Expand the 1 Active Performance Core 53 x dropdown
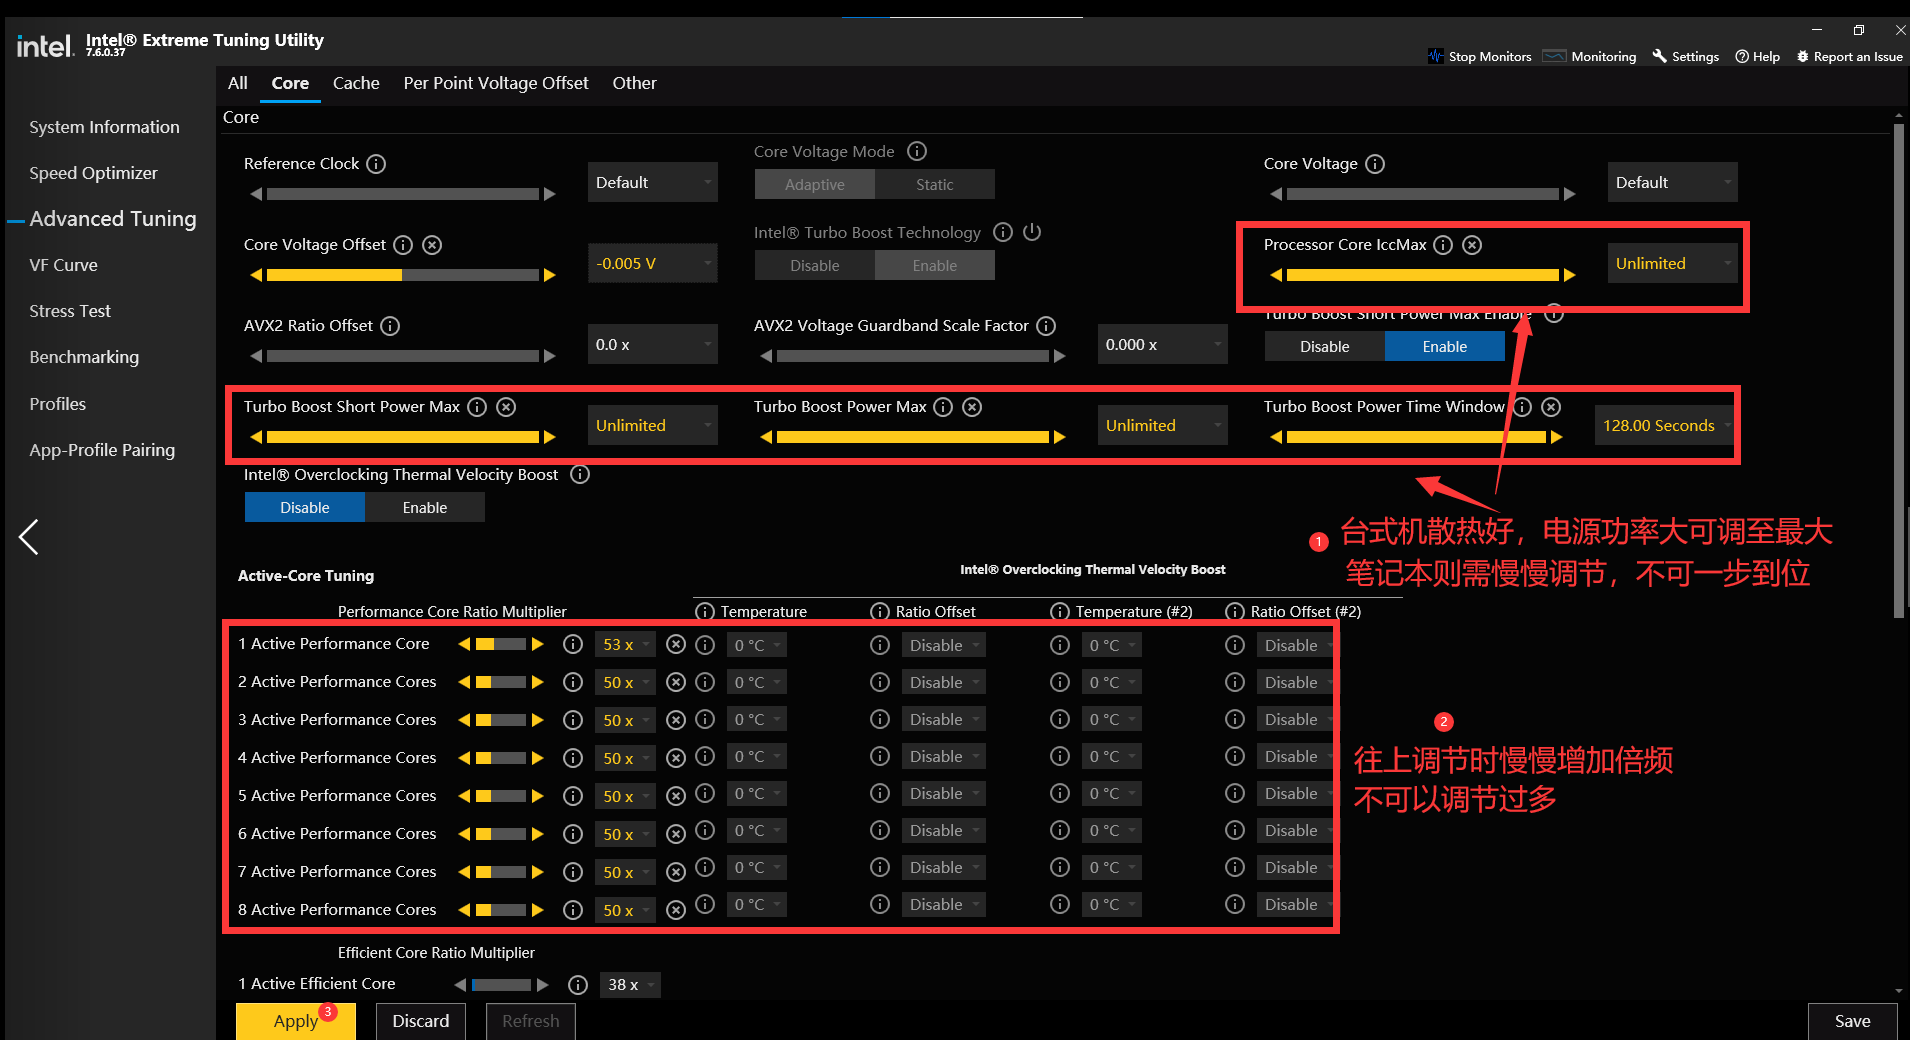Viewport: 1910px width, 1040px height. [626, 645]
